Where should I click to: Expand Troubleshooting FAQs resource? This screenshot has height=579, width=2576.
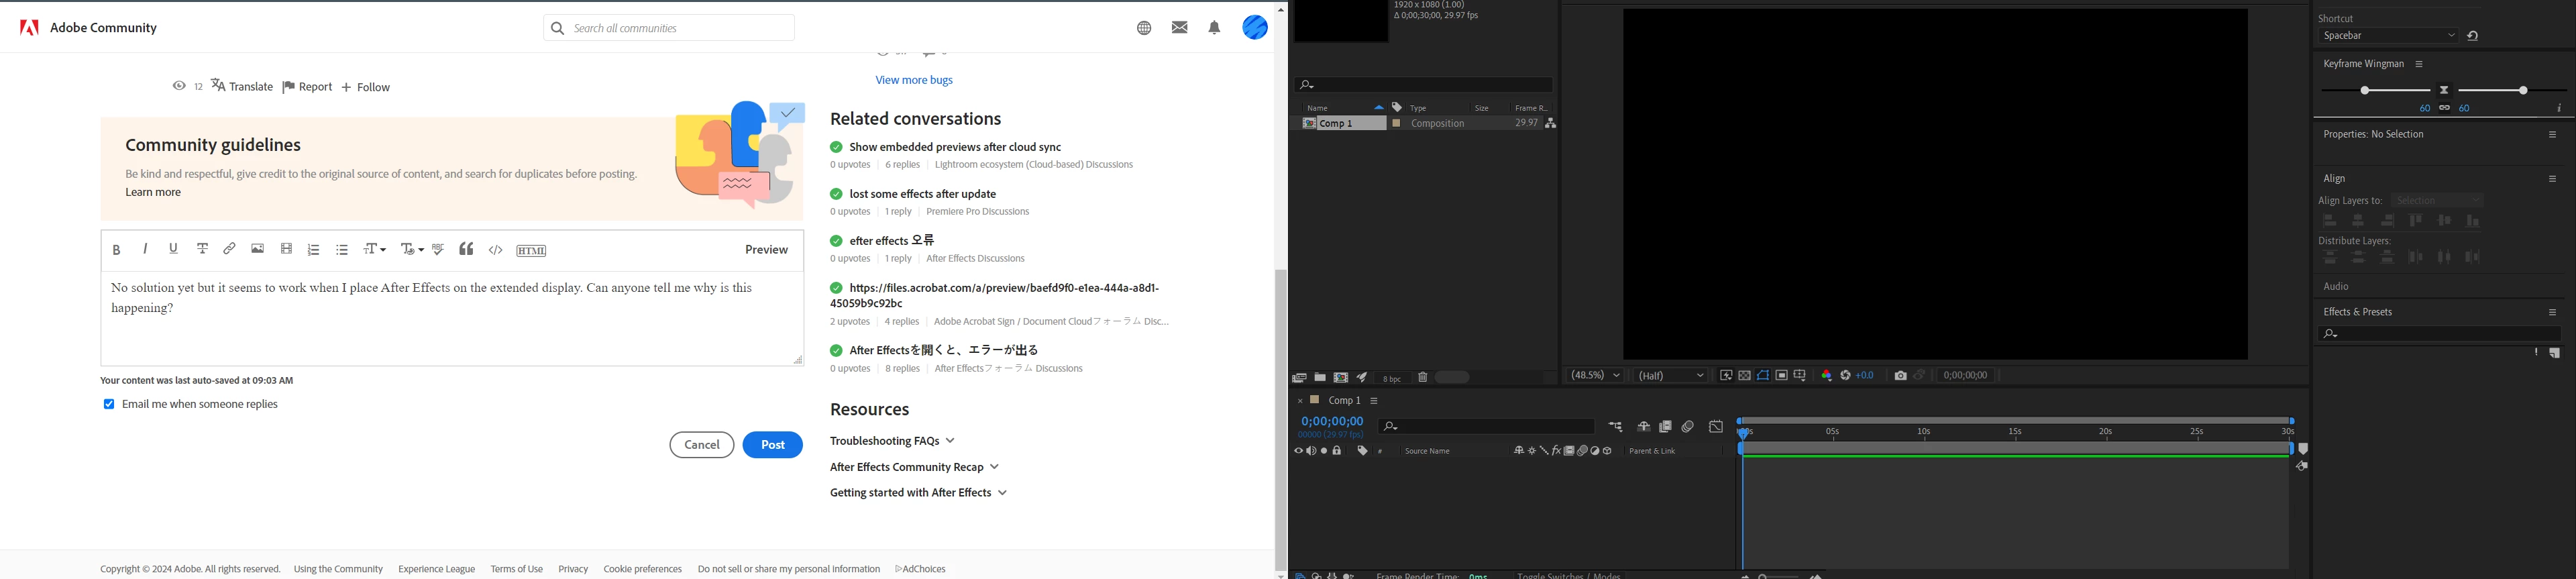[892, 441]
